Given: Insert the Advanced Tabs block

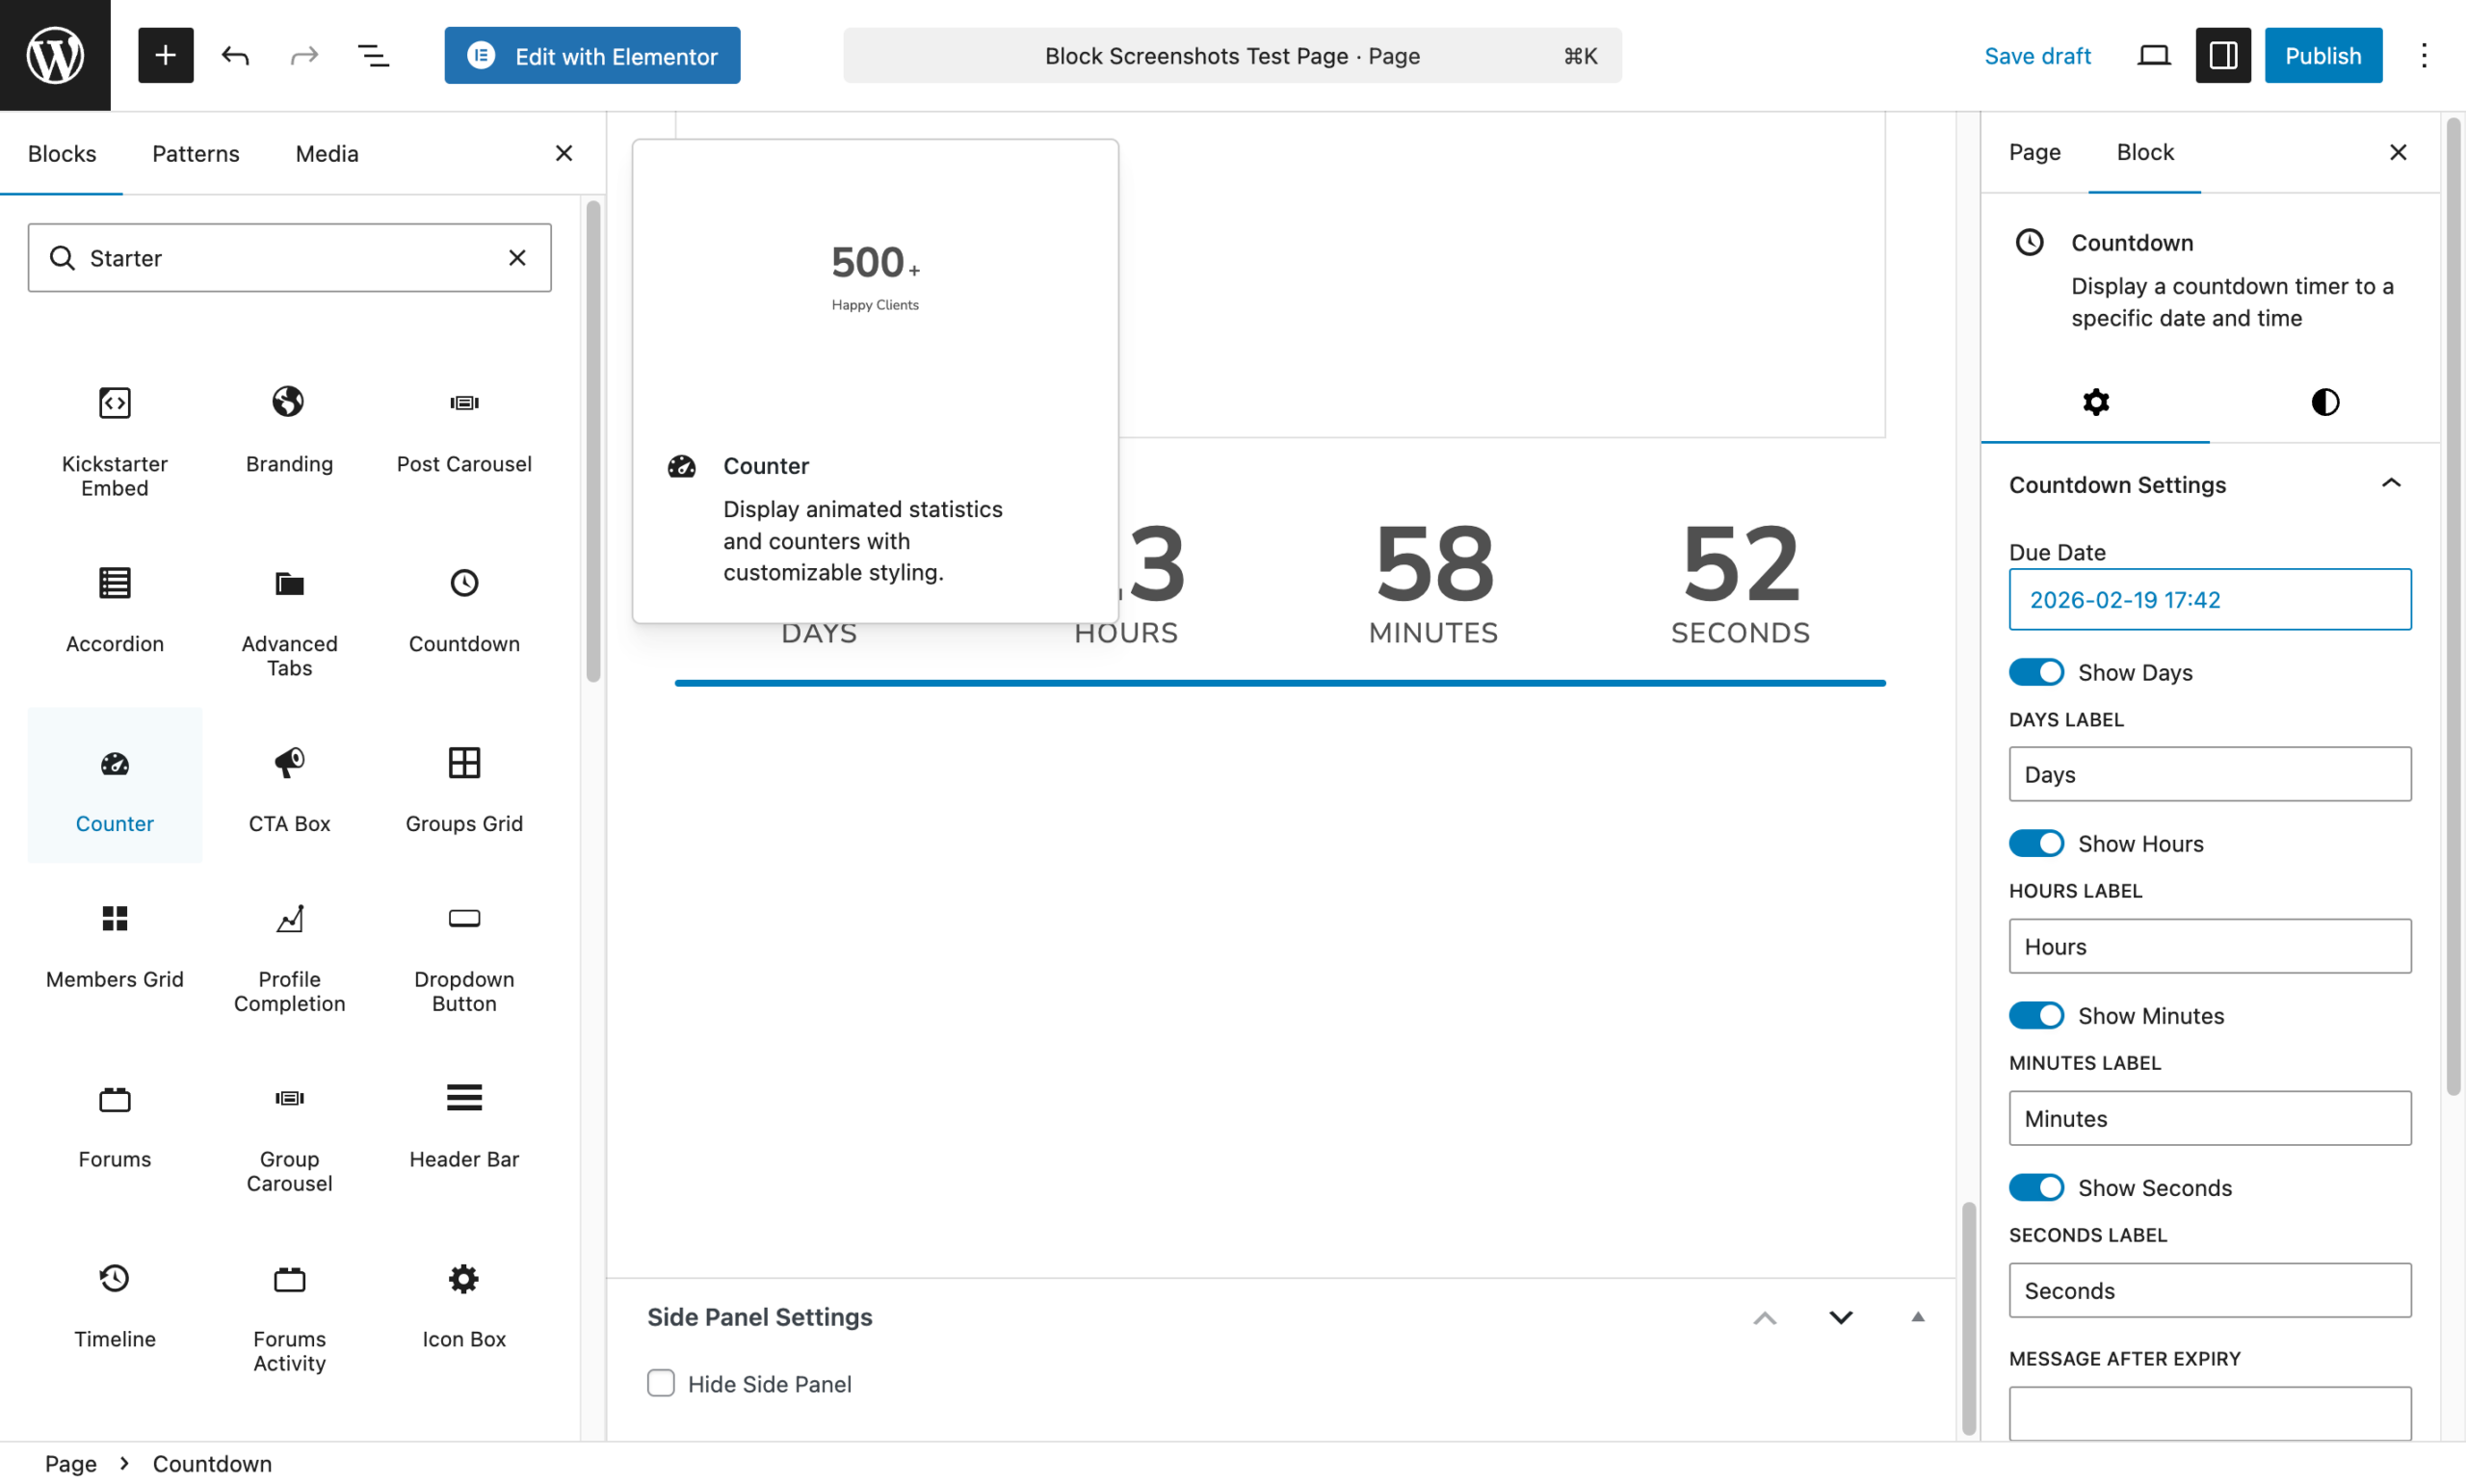Looking at the screenshot, I should pyautogui.click(x=289, y=620).
